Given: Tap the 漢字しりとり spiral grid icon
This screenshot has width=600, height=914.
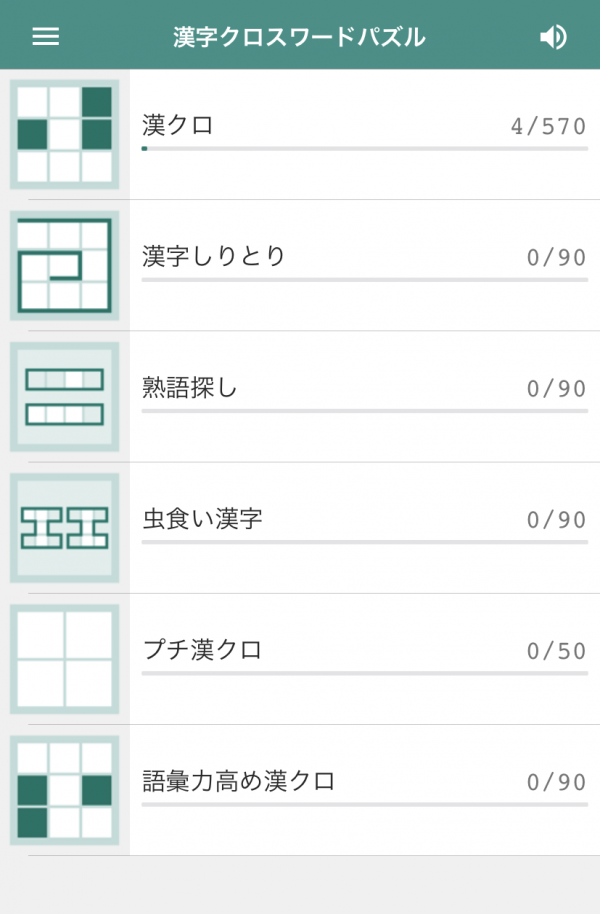Looking at the screenshot, I should [65, 265].
